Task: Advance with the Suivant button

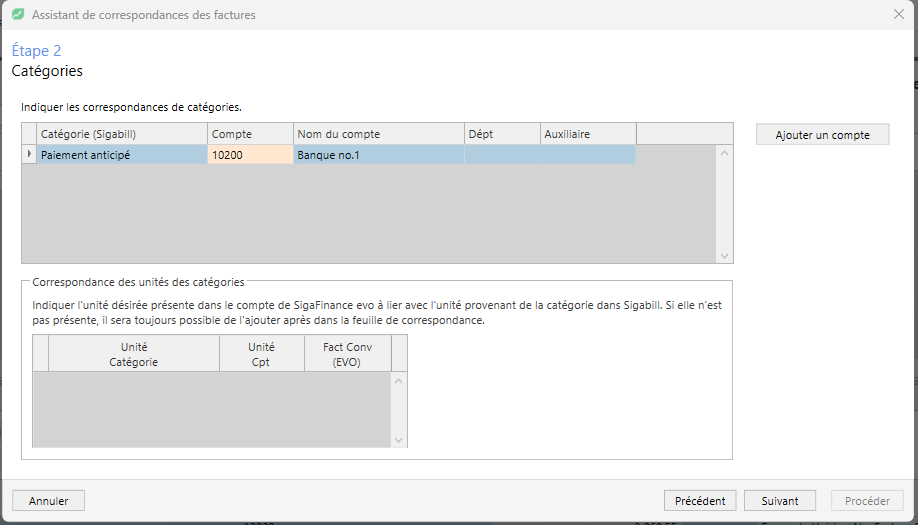Action: [780, 501]
